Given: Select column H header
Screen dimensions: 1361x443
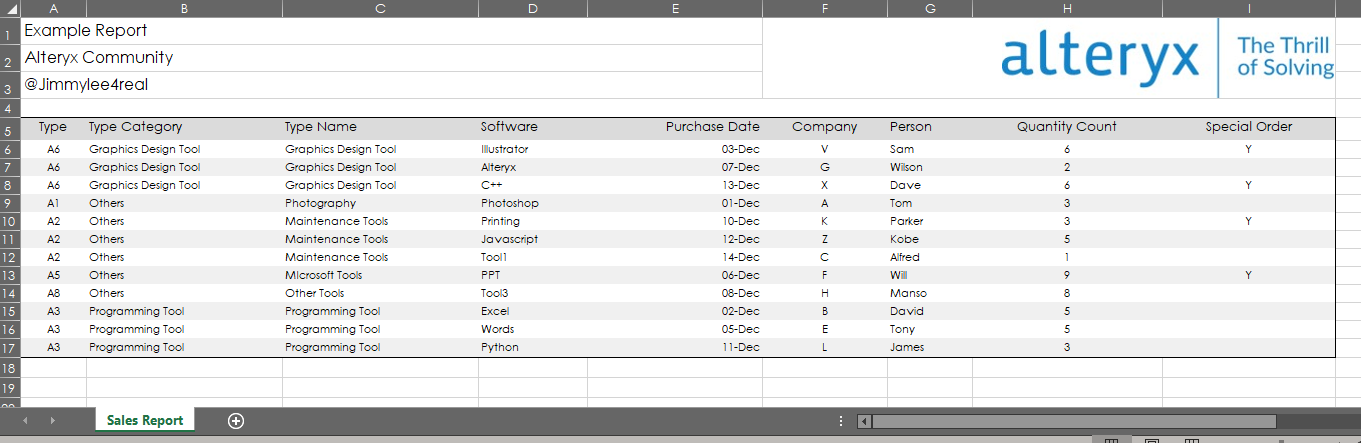Looking at the screenshot, I should (1067, 8).
